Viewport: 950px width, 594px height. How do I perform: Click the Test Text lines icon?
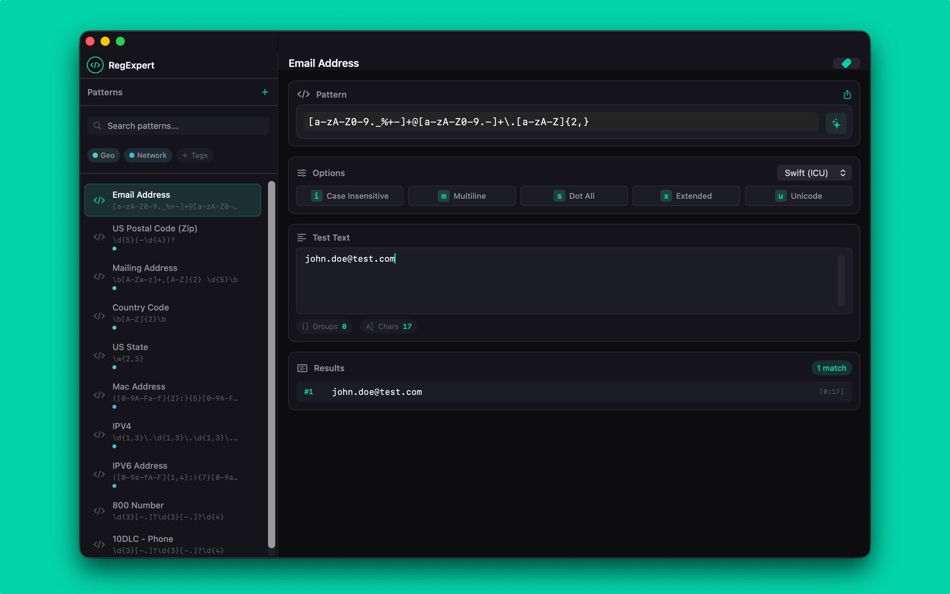(x=302, y=238)
